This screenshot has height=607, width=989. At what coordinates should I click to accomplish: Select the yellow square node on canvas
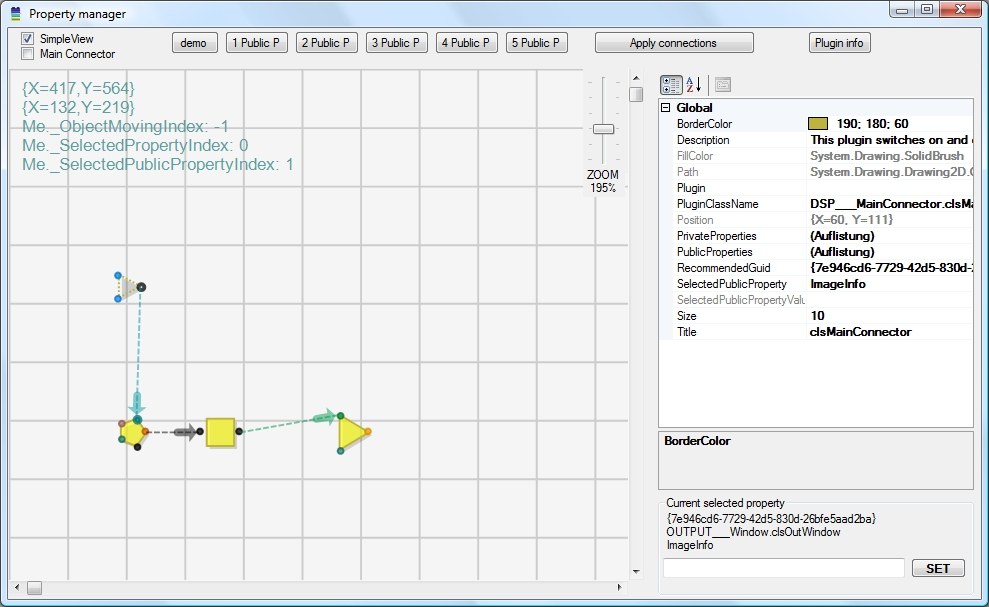pyautogui.click(x=221, y=432)
